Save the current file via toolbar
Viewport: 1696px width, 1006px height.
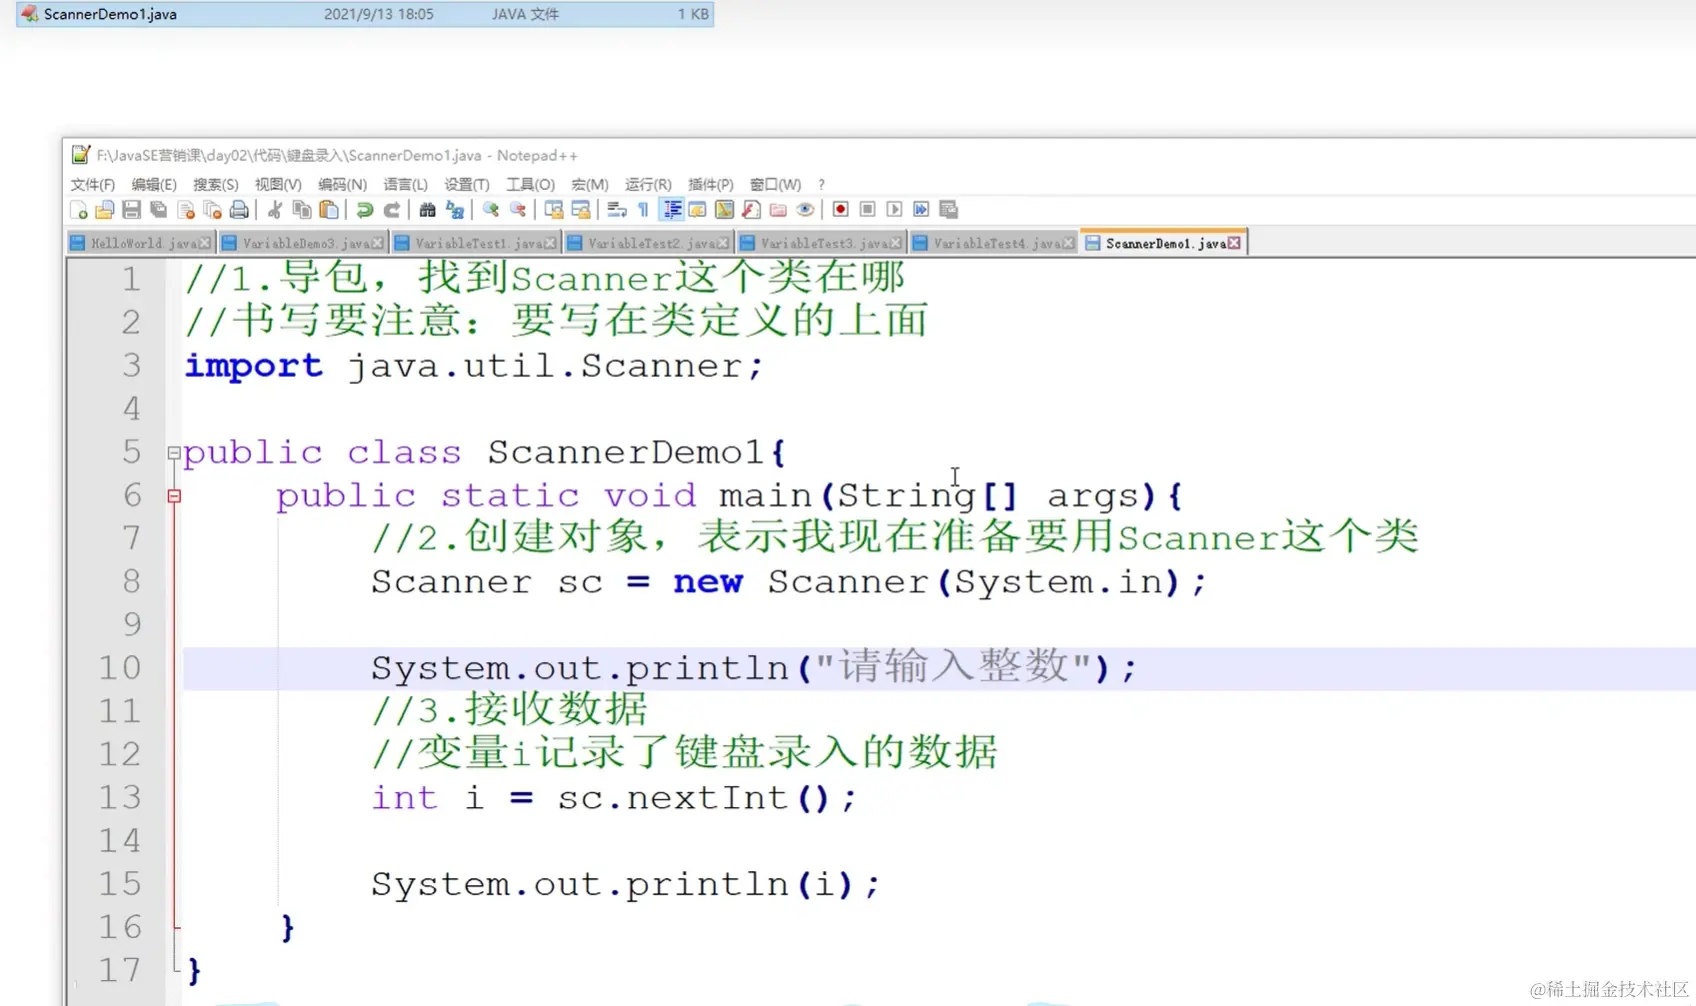(x=131, y=209)
